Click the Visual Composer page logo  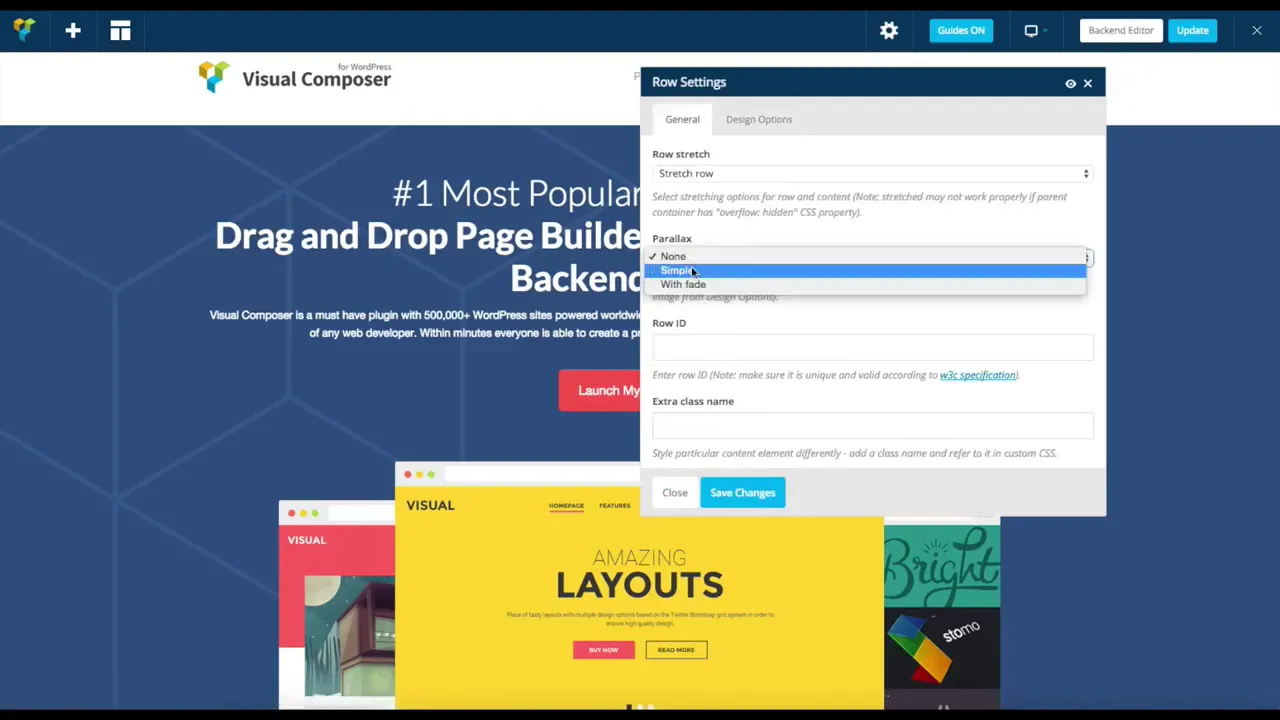point(295,77)
